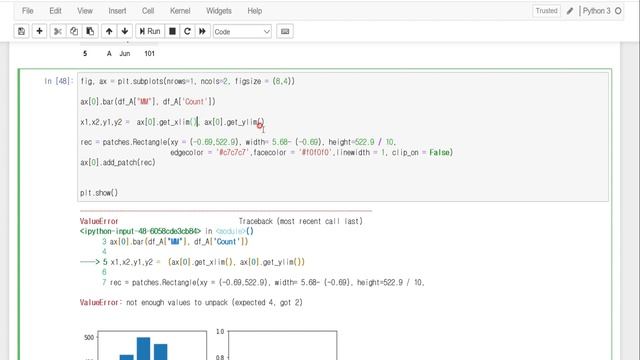This screenshot has height=360, width=640.
Task: Click the table cell value 101
Action: (x=149, y=53)
